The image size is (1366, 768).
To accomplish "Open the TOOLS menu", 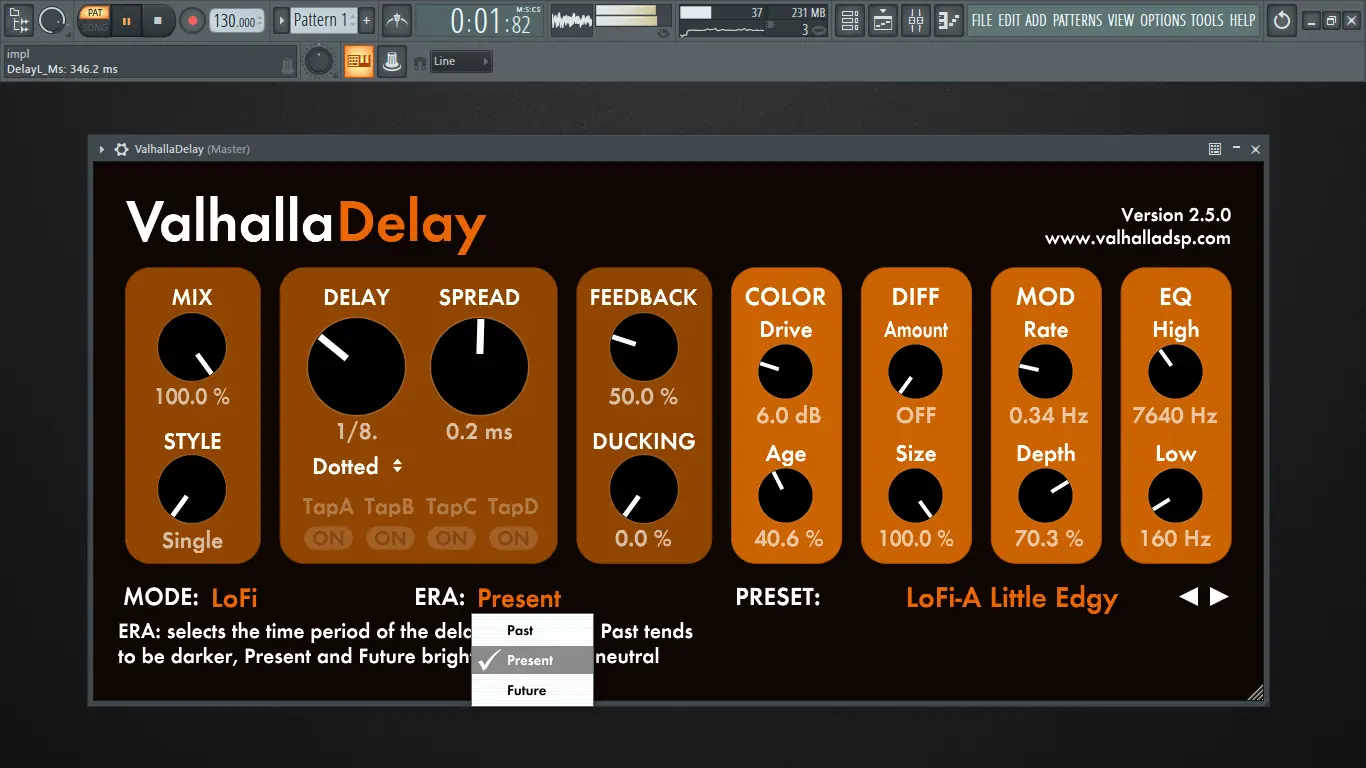I will (1207, 20).
